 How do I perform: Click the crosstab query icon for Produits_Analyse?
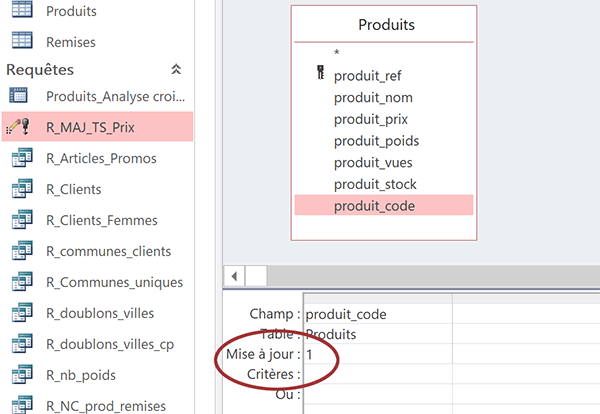coord(18,95)
